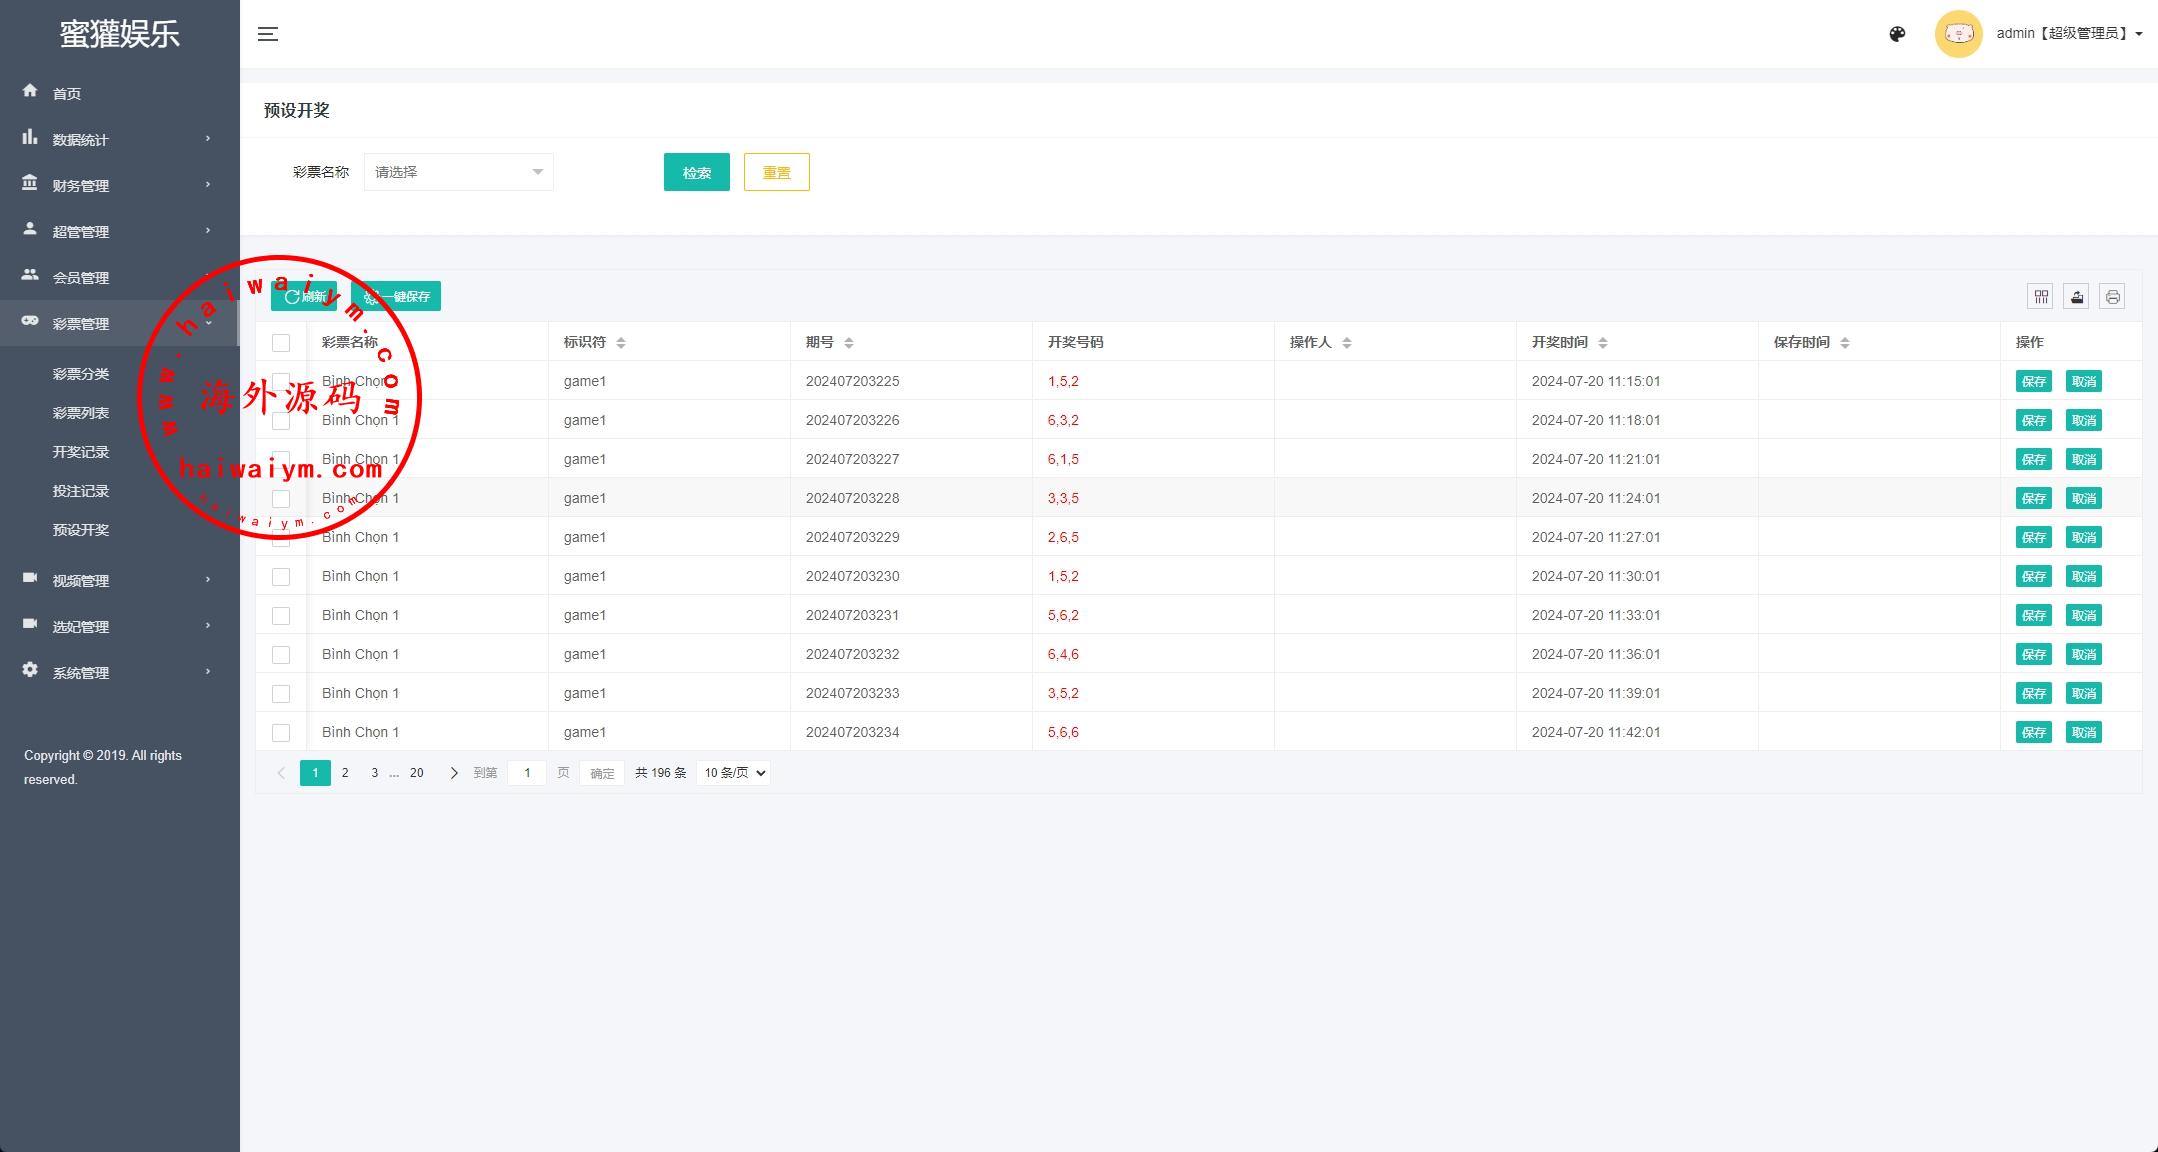This screenshot has height=1152, width=2158.
Task: Open 开奖记录 submenu item
Action: 81,452
